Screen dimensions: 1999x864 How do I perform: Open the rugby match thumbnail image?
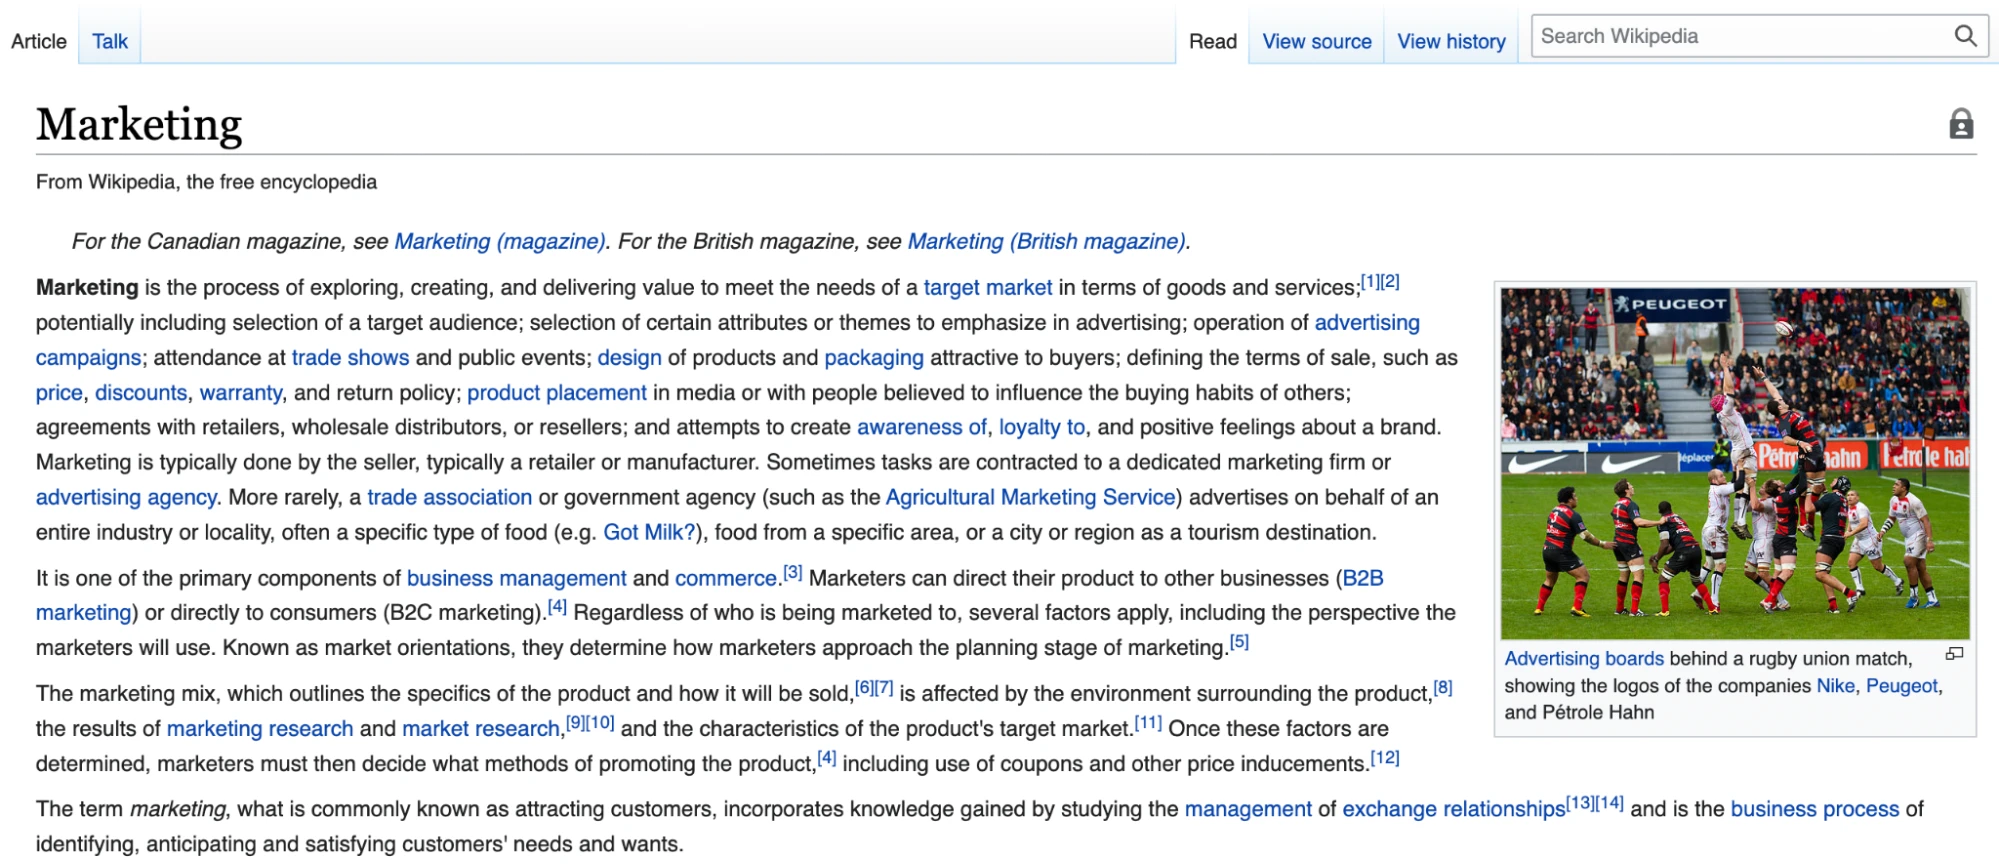coord(1734,463)
